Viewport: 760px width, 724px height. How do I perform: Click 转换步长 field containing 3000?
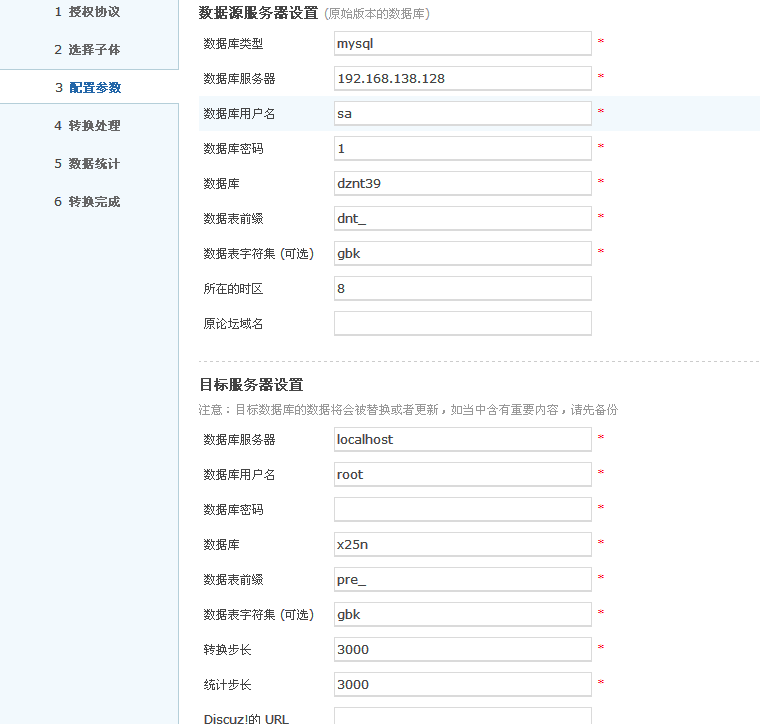point(462,649)
